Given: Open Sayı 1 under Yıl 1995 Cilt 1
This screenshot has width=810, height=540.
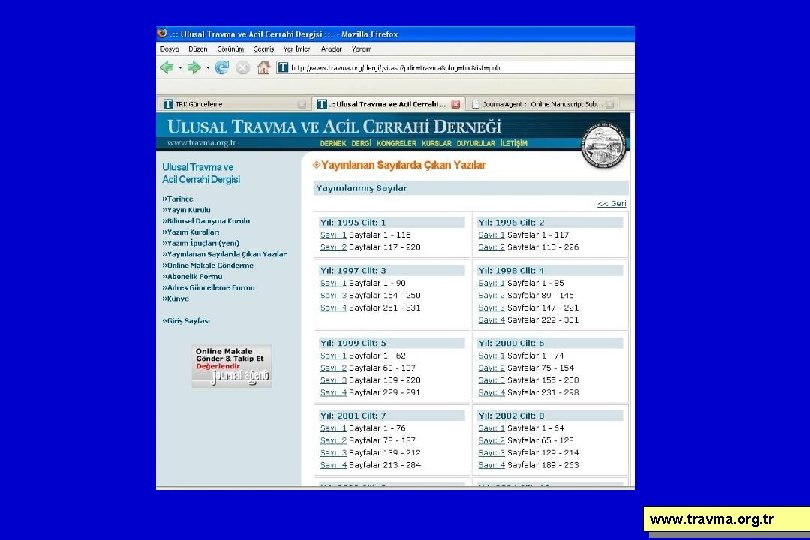Looking at the screenshot, I should tap(333, 235).
